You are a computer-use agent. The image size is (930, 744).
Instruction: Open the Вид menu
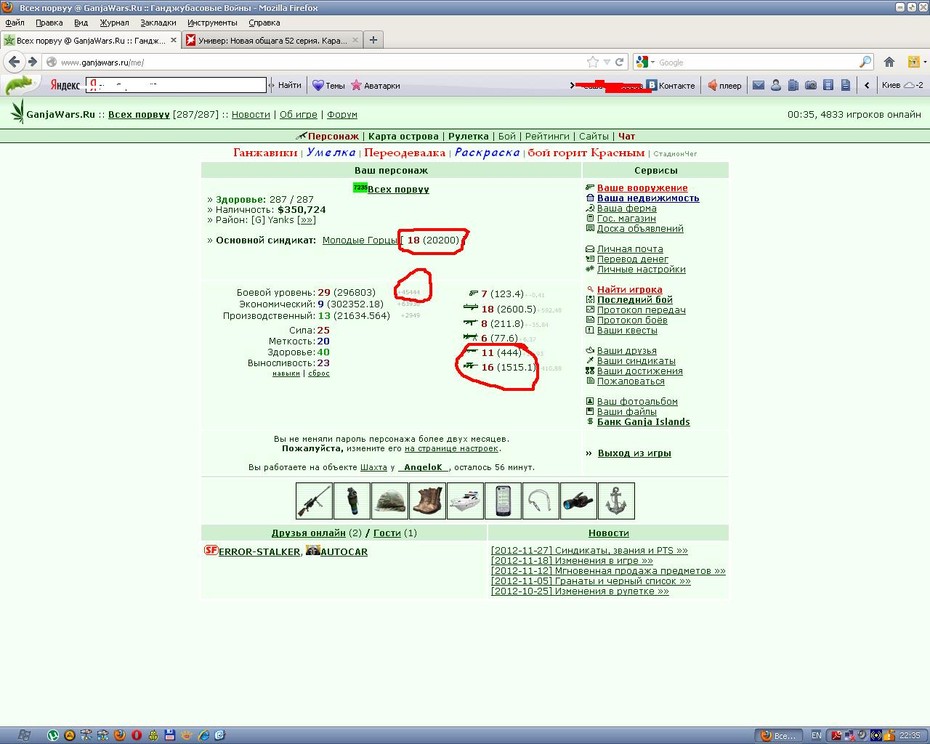point(81,23)
